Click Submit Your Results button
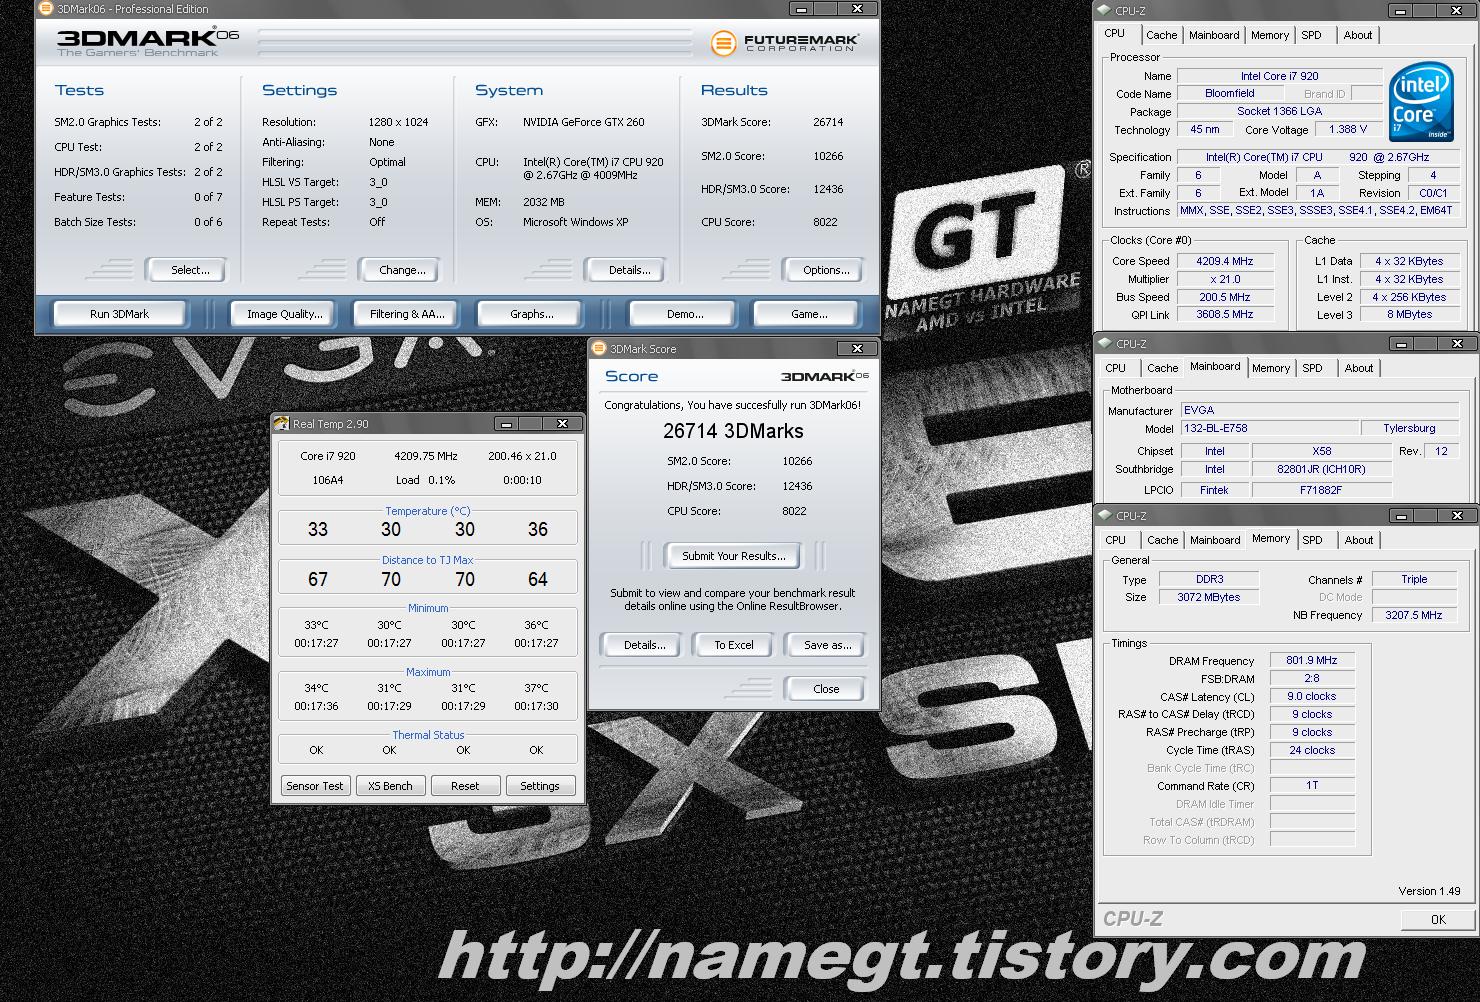Screen dimensions: 1480x1002 coord(734,556)
